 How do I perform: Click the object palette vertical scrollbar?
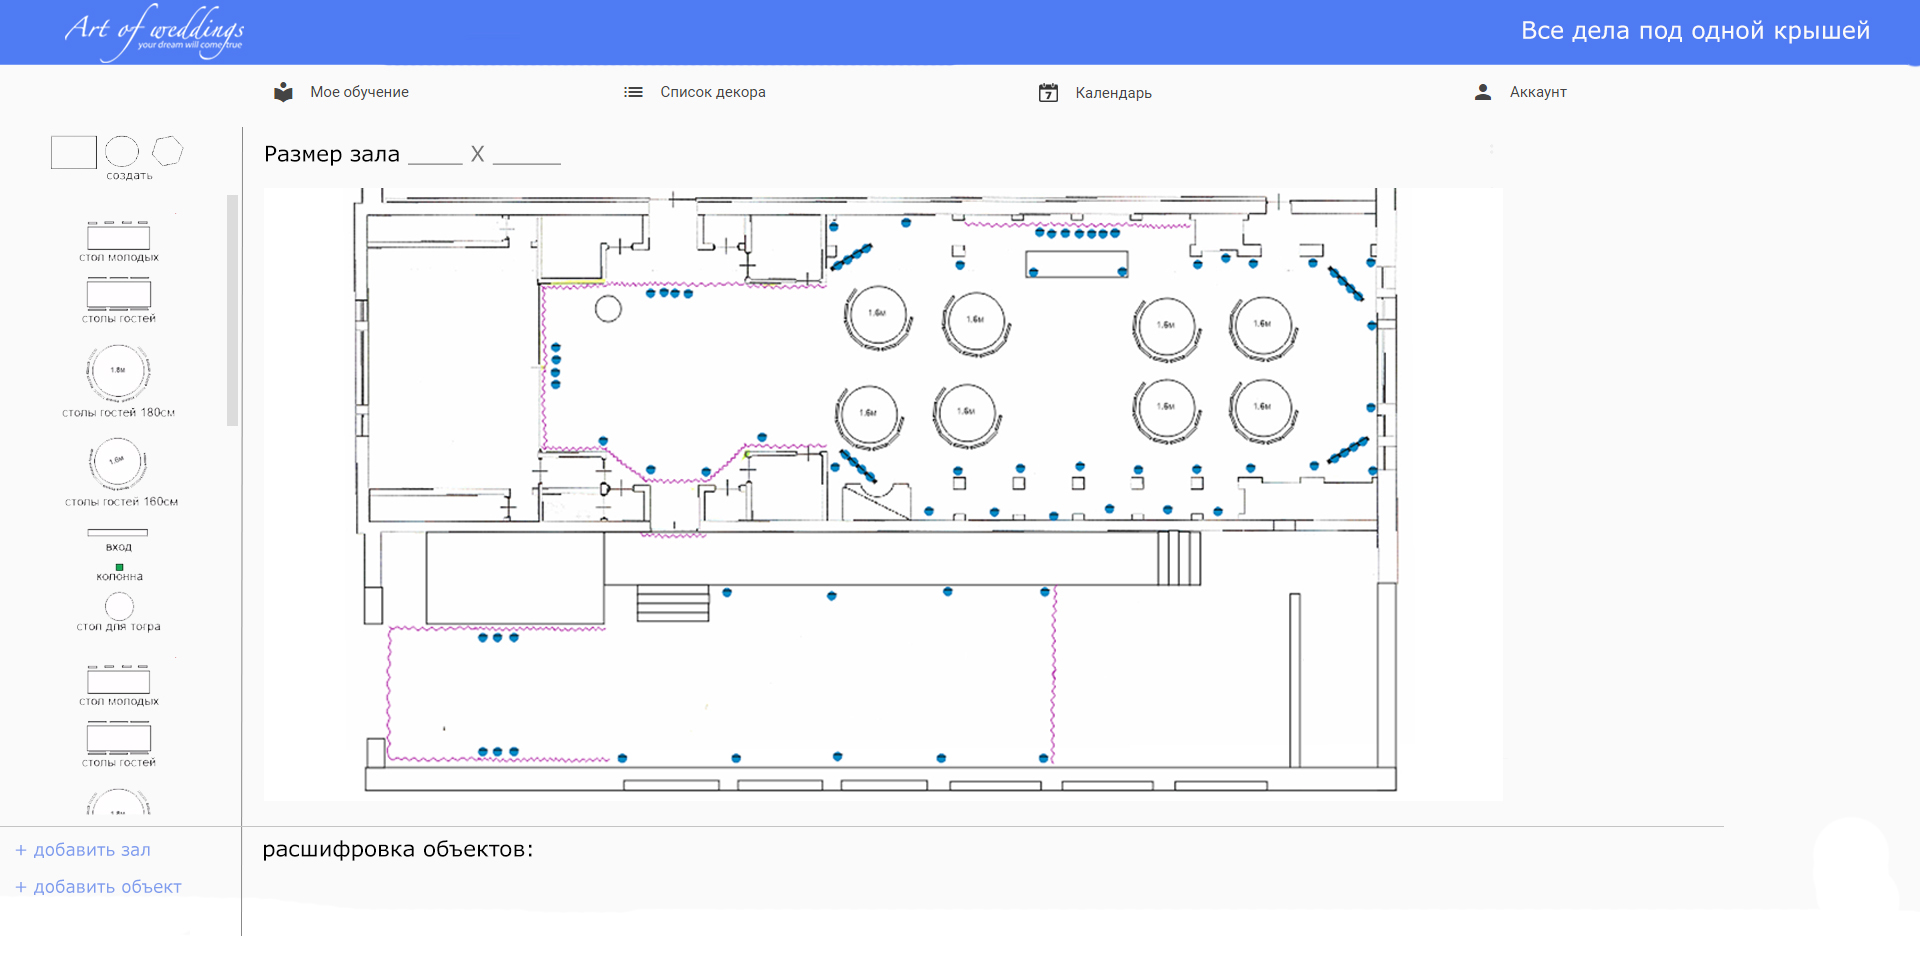(x=233, y=310)
